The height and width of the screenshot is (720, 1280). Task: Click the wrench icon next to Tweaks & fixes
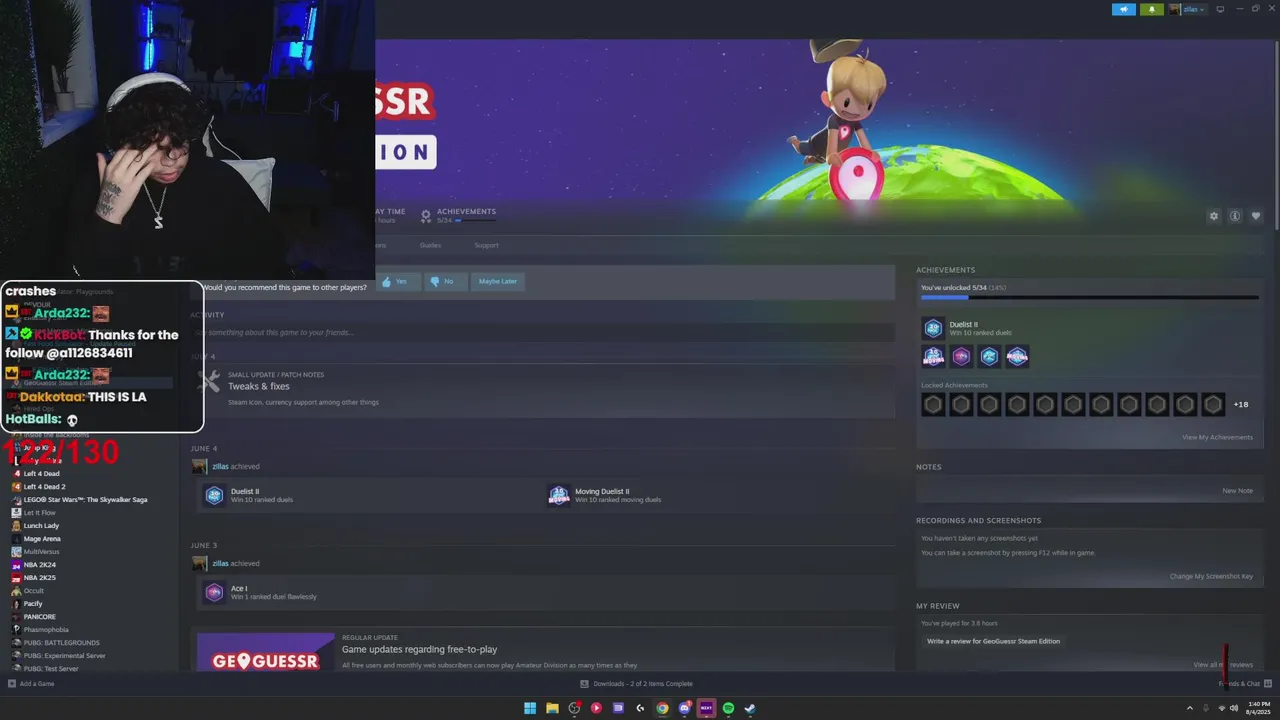[x=209, y=381]
